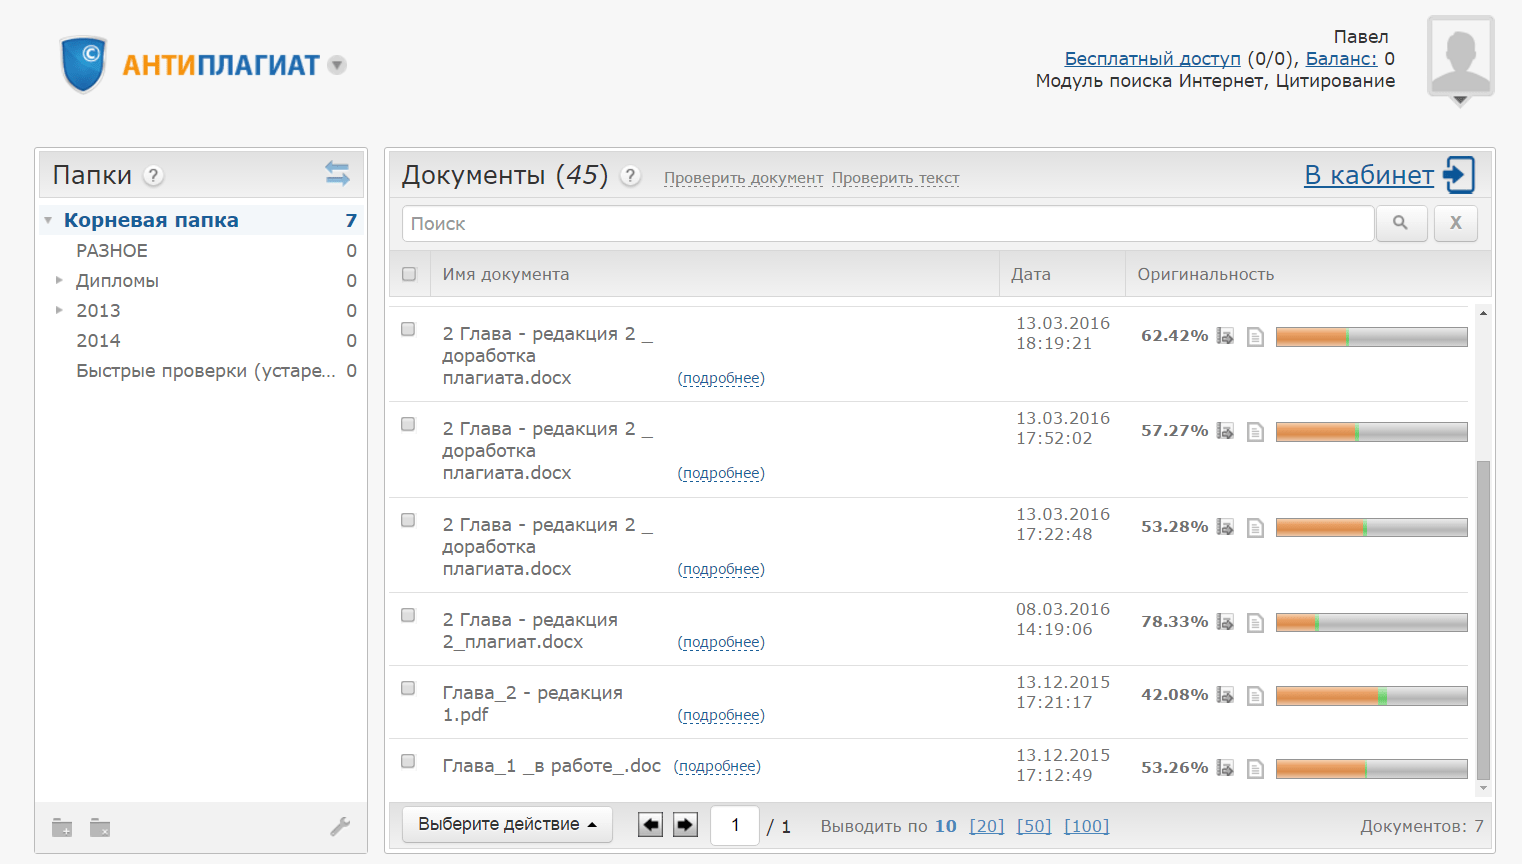Open подробнее for the 18:19:21 document
1522x864 pixels.
(721, 378)
